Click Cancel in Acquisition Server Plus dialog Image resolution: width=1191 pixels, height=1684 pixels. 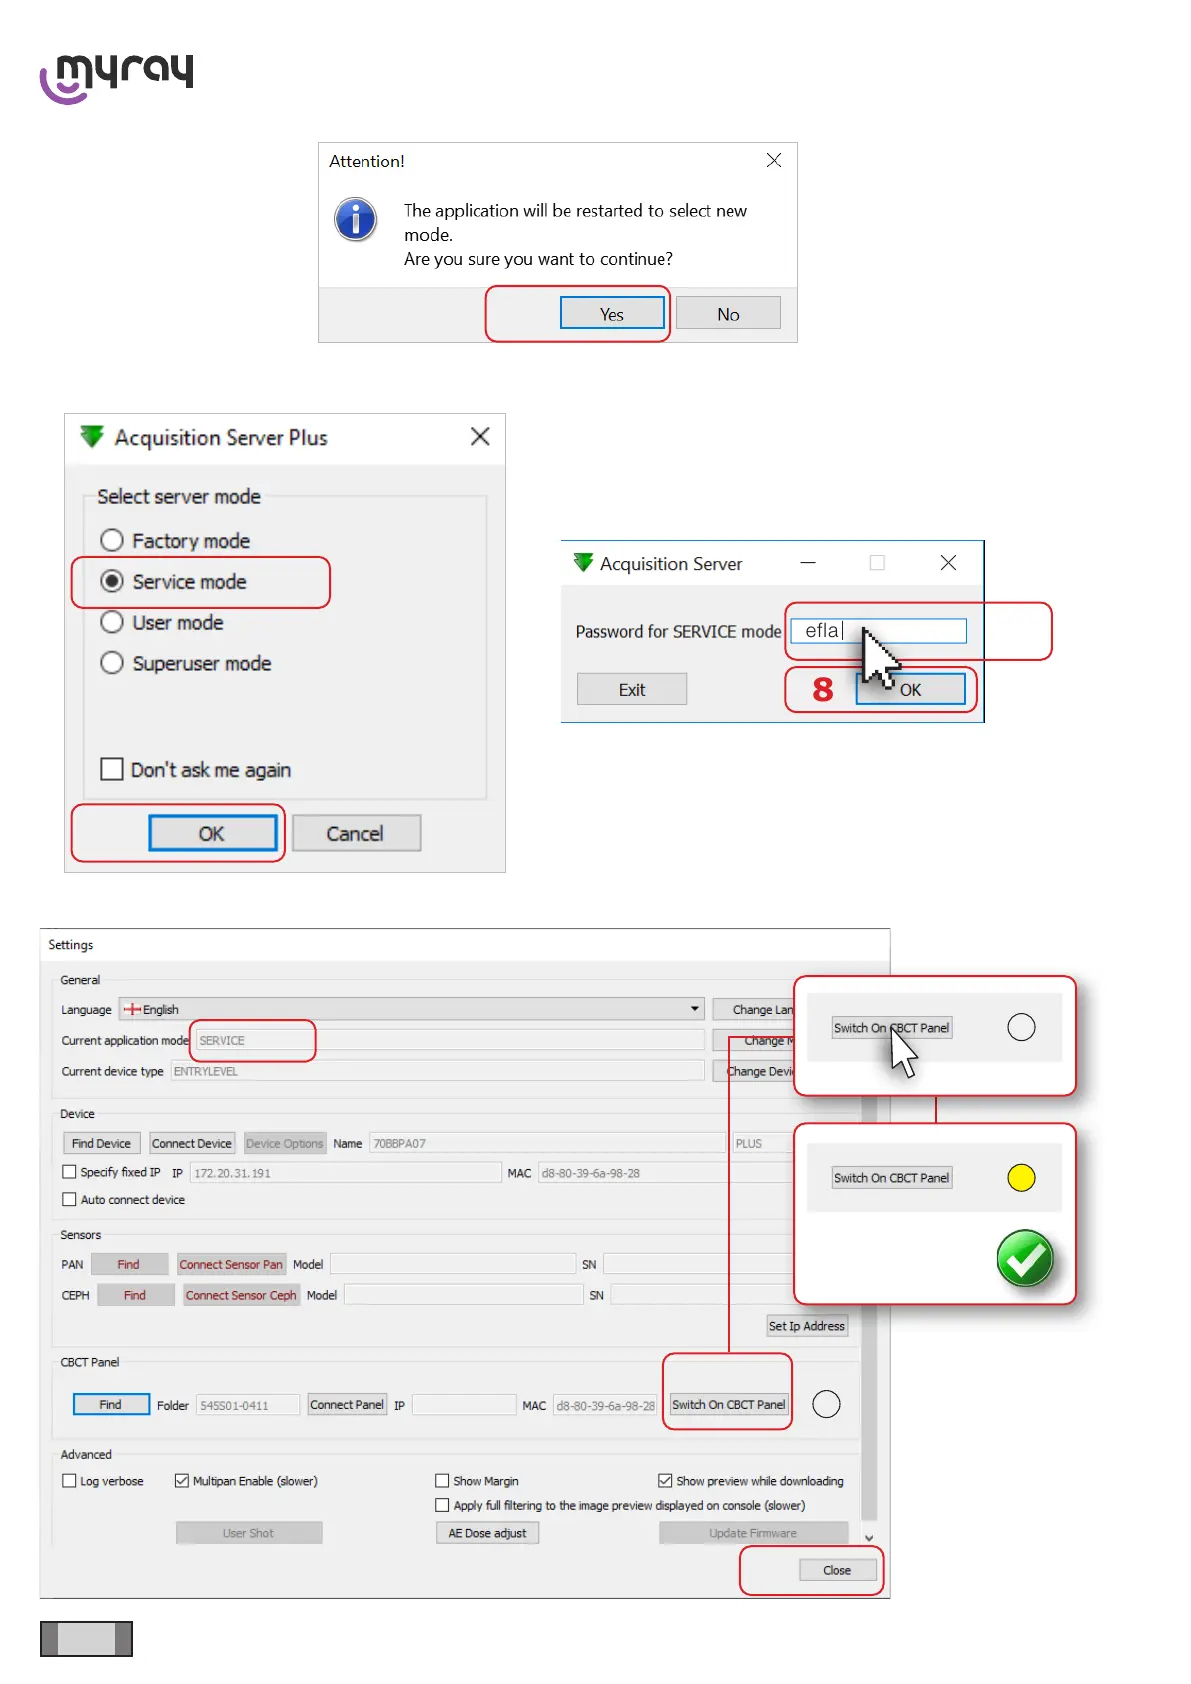pos(355,833)
